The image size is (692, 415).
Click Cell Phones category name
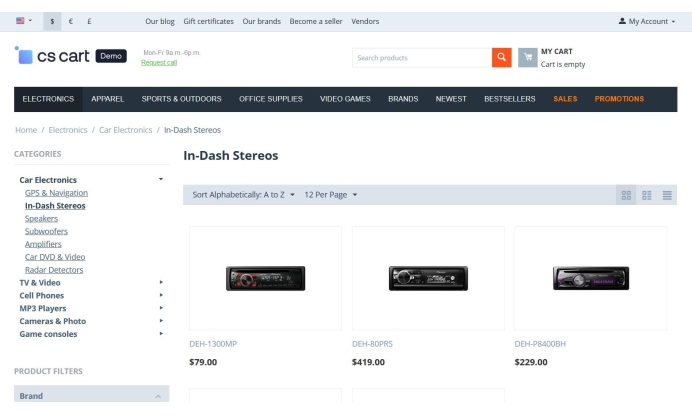(x=41, y=295)
